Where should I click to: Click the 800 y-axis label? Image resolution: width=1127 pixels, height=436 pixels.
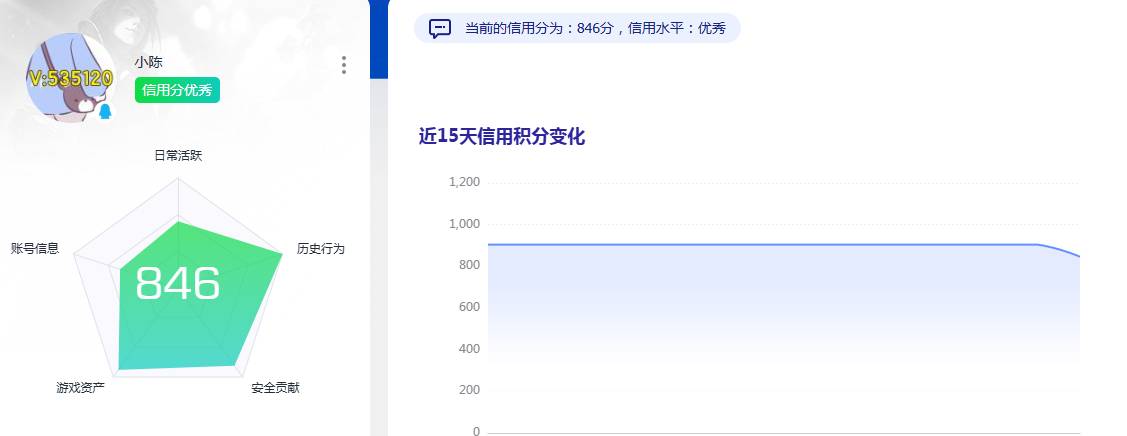click(x=471, y=265)
